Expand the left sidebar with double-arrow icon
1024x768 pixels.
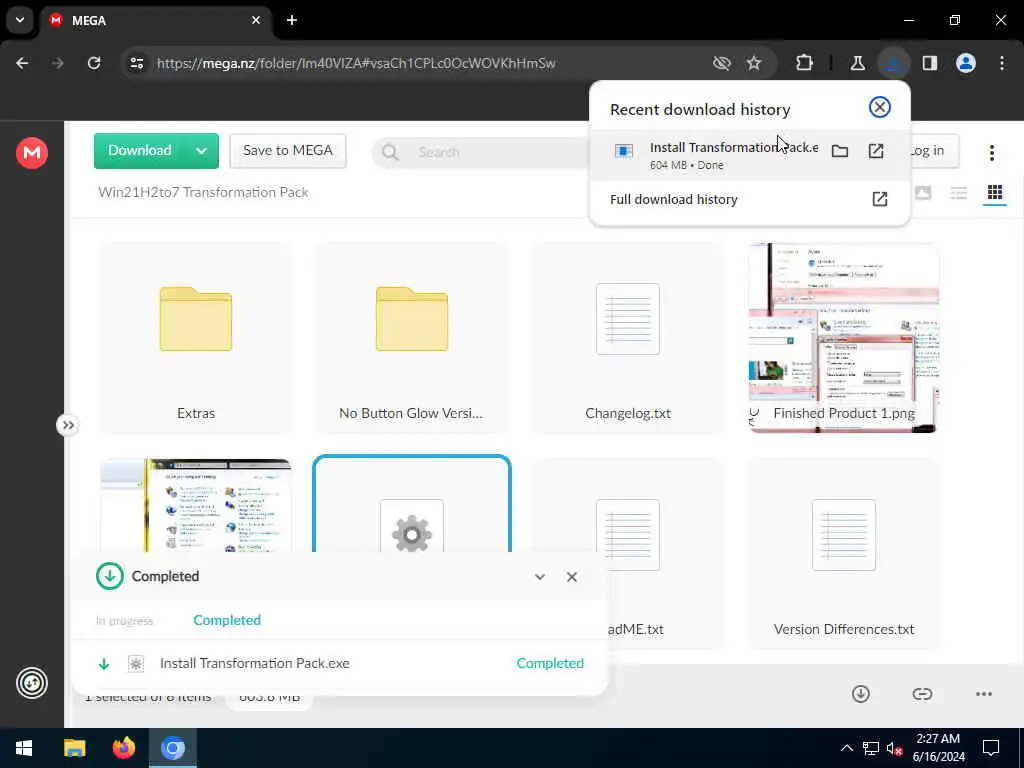coord(67,426)
